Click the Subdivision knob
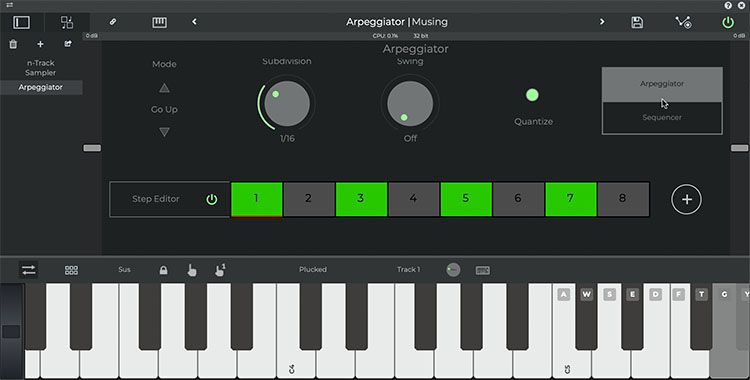Image resolution: width=750 pixels, height=380 pixels. [287, 104]
